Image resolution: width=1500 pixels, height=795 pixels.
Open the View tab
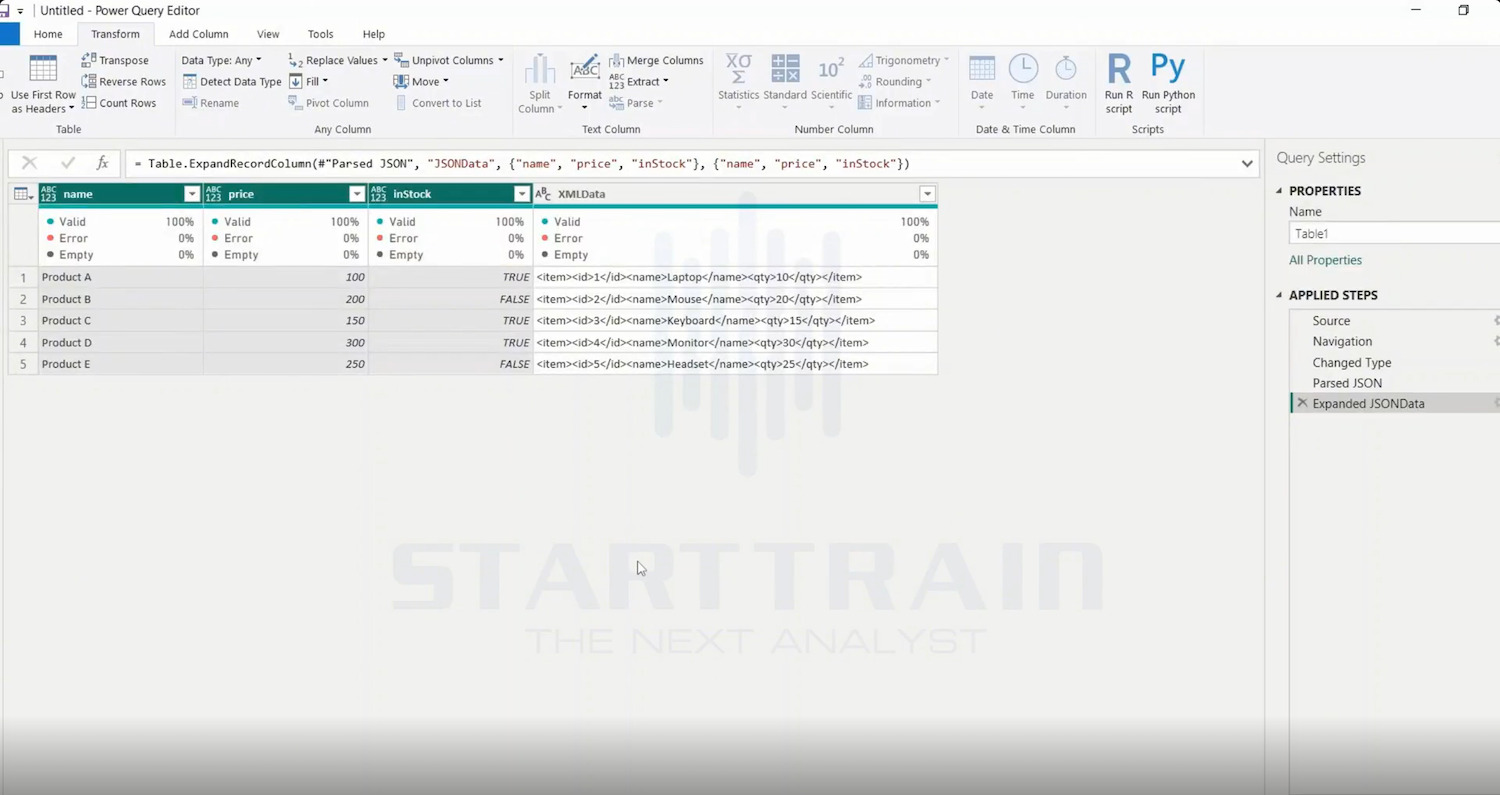pyautogui.click(x=268, y=34)
